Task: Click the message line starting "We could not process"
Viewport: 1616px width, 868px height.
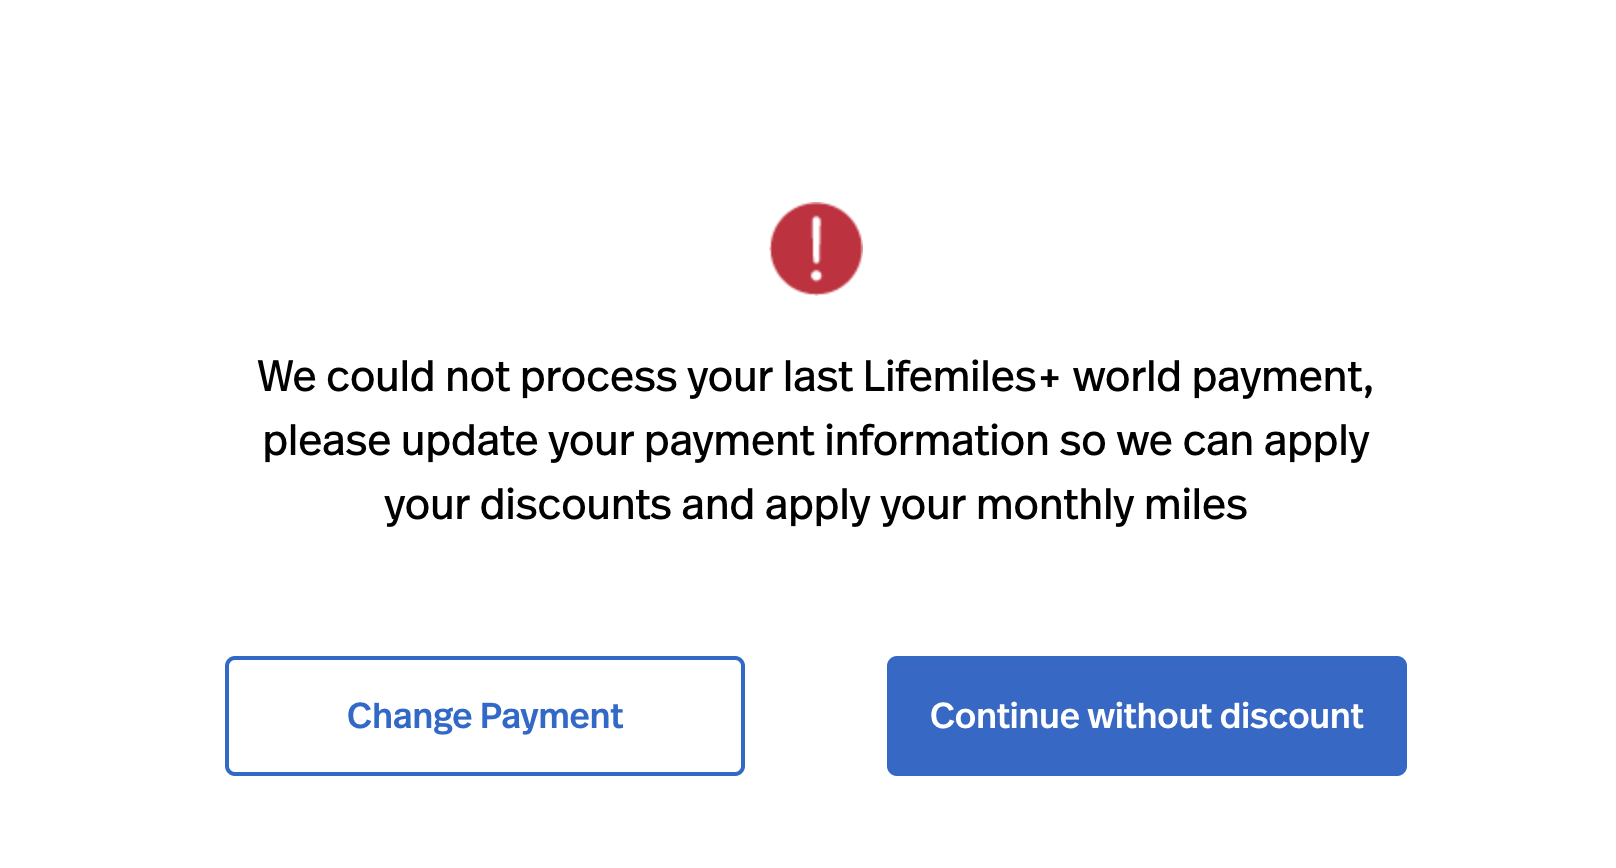Action: (x=815, y=378)
